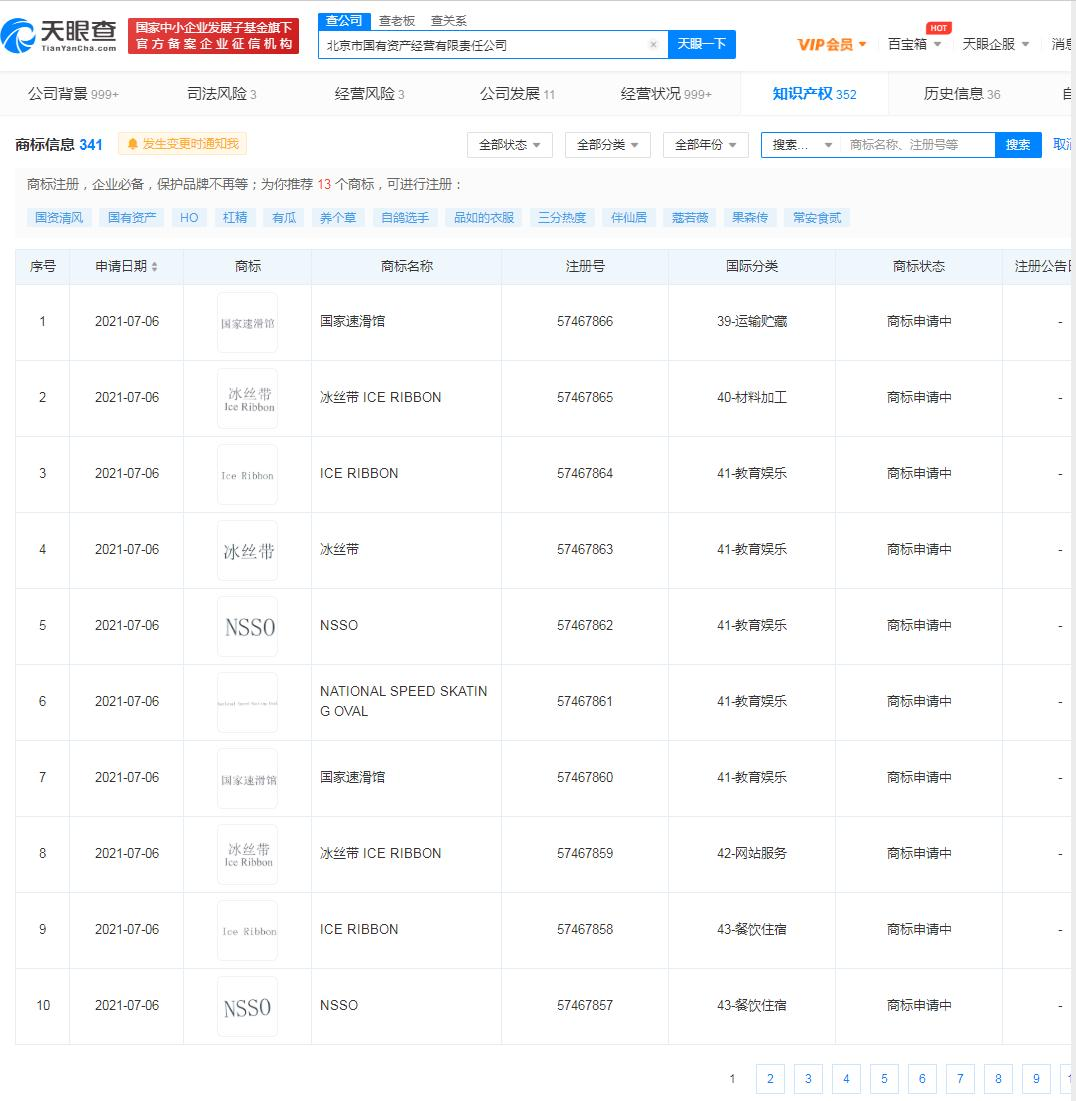Image resolution: width=1076 pixels, height=1101 pixels.
Task: Click the 国有资产 recommended trademark tag
Action: (131, 217)
